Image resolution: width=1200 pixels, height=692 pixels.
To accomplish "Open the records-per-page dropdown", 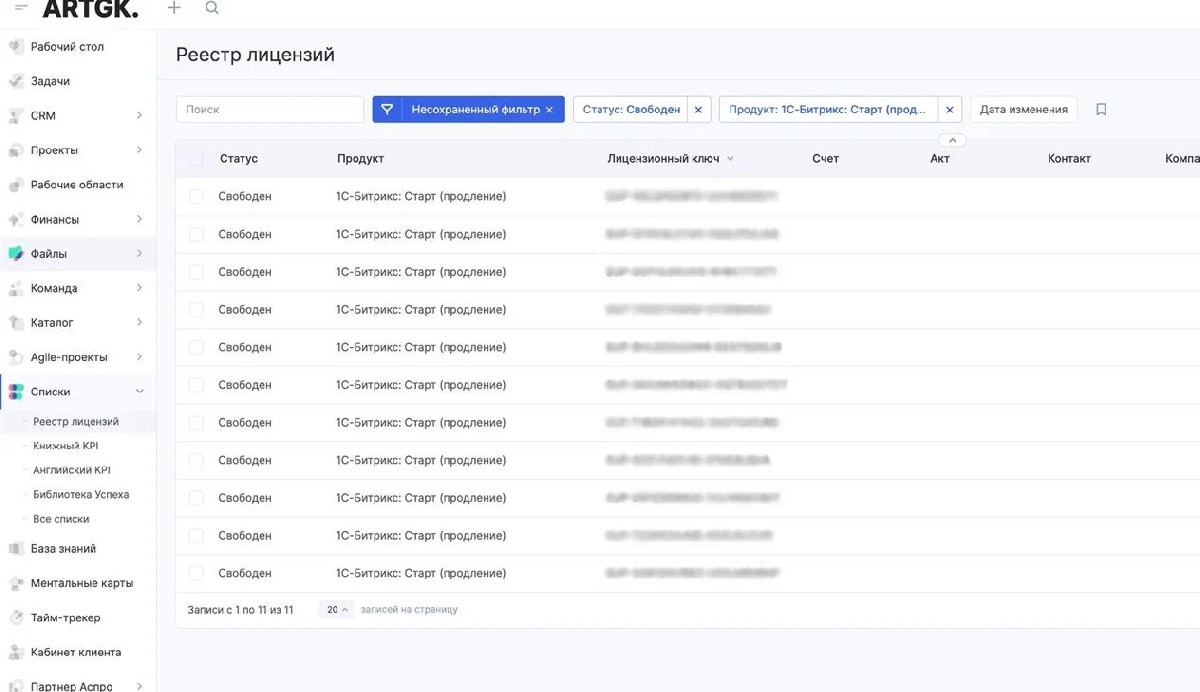I will pyautogui.click(x=336, y=610).
